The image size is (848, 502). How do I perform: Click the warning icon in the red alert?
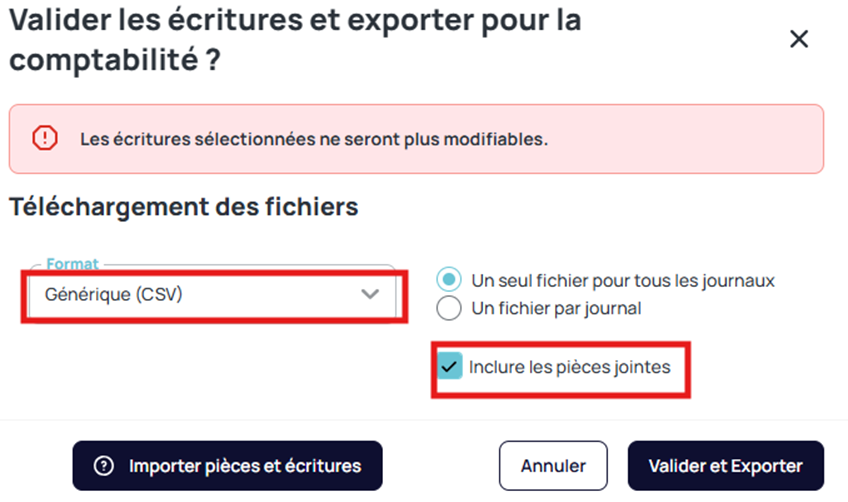(45, 138)
